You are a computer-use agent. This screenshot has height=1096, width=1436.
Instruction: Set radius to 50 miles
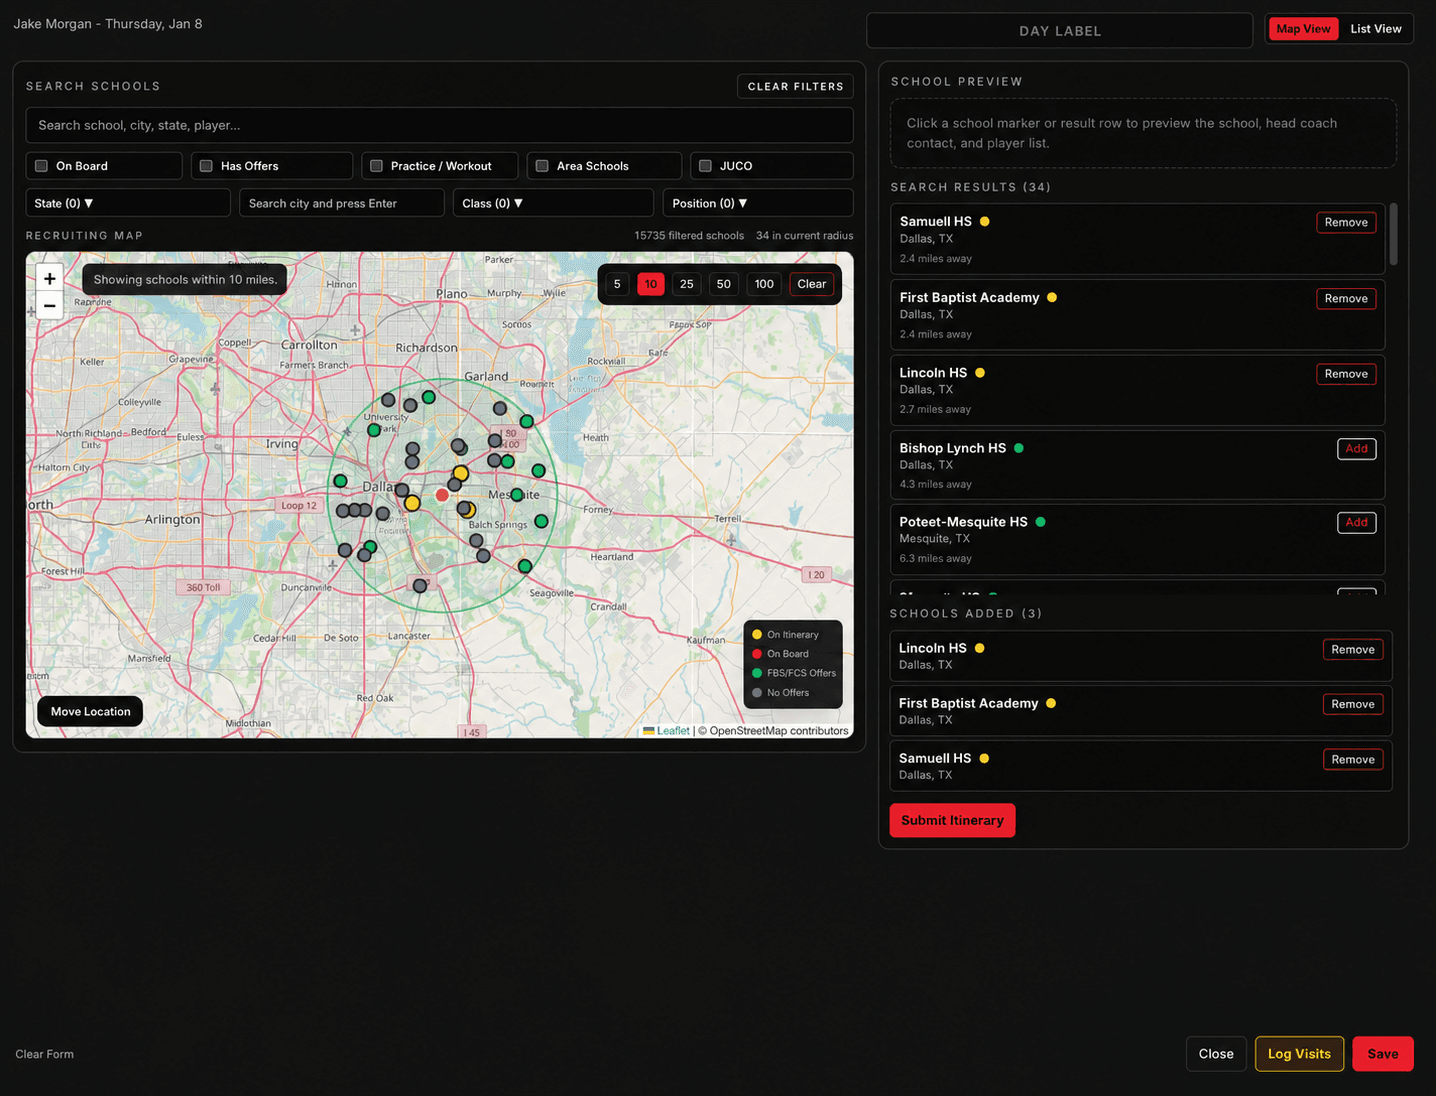[724, 284]
